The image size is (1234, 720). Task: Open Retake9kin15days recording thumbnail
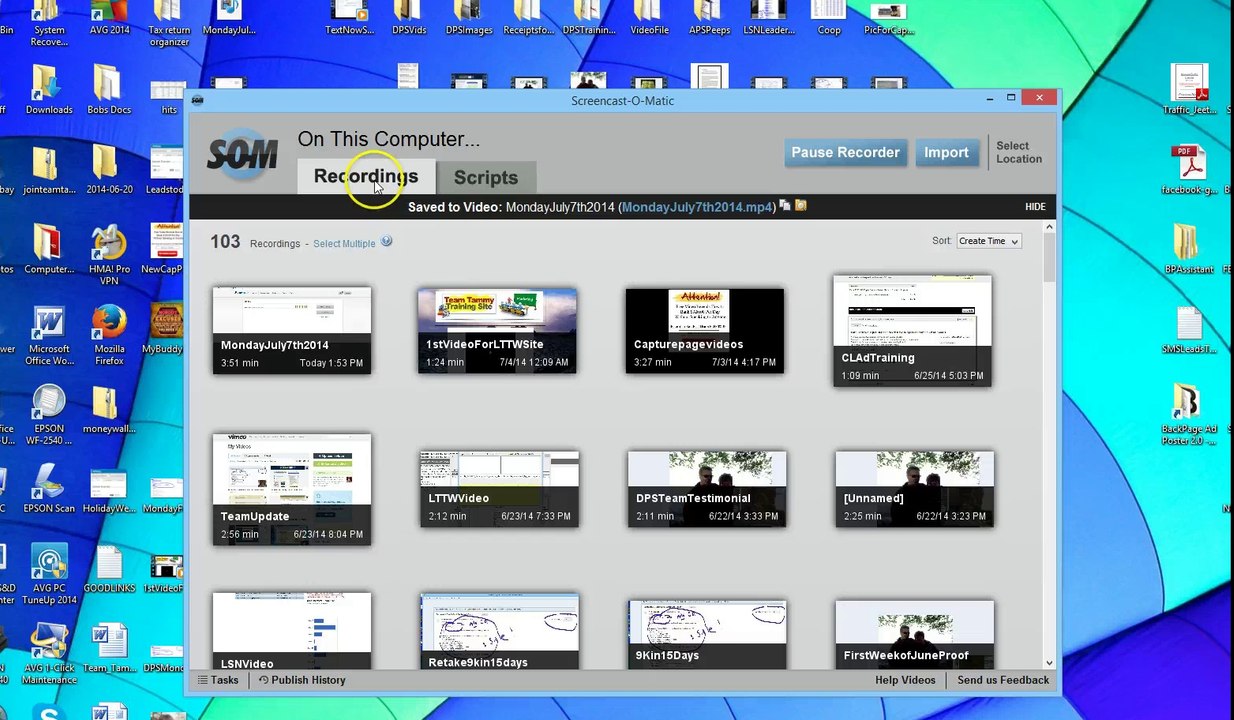pyautogui.click(x=499, y=631)
